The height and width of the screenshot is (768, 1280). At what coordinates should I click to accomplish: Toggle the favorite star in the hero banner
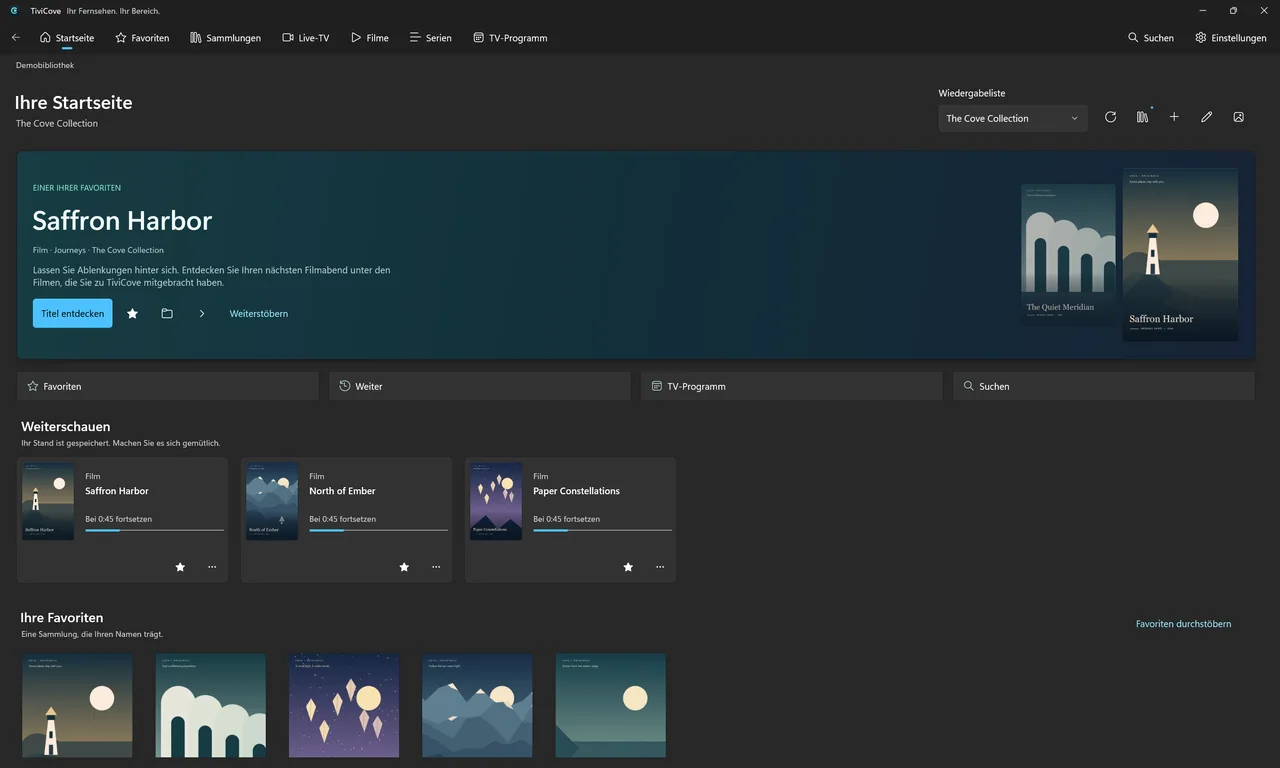[132, 313]
